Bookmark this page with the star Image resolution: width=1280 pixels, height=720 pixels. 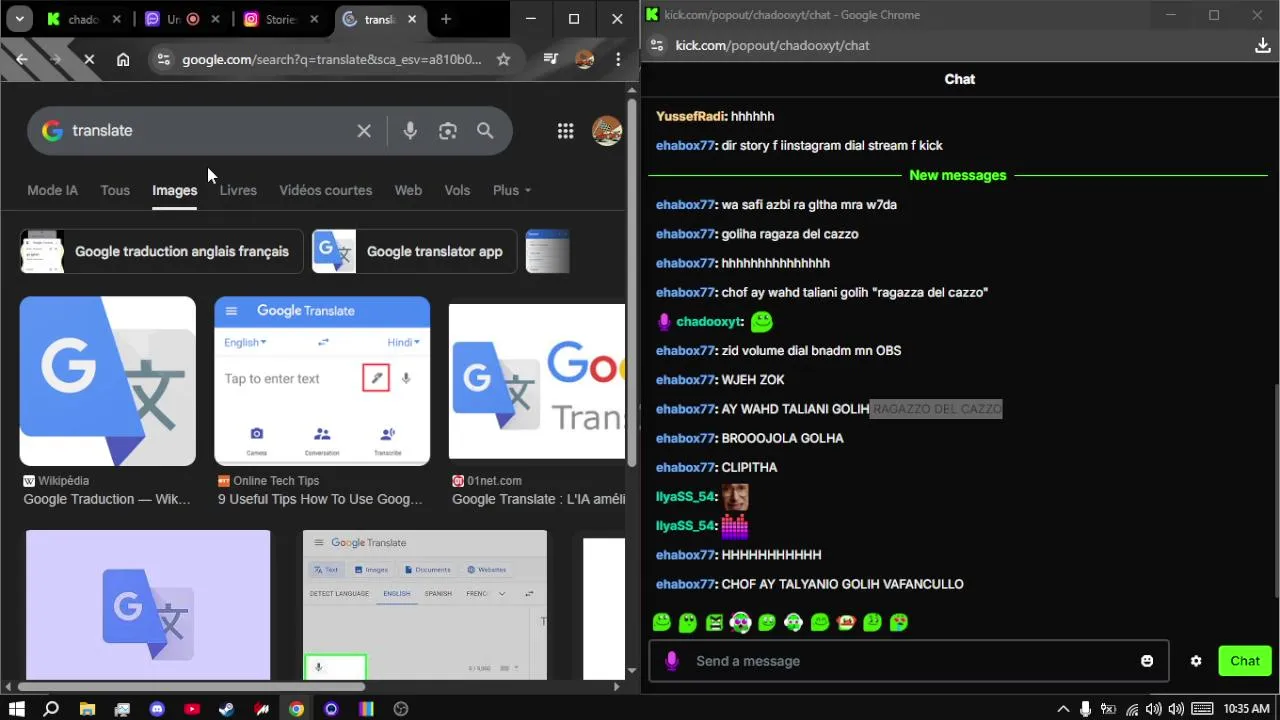coord(504,59)
